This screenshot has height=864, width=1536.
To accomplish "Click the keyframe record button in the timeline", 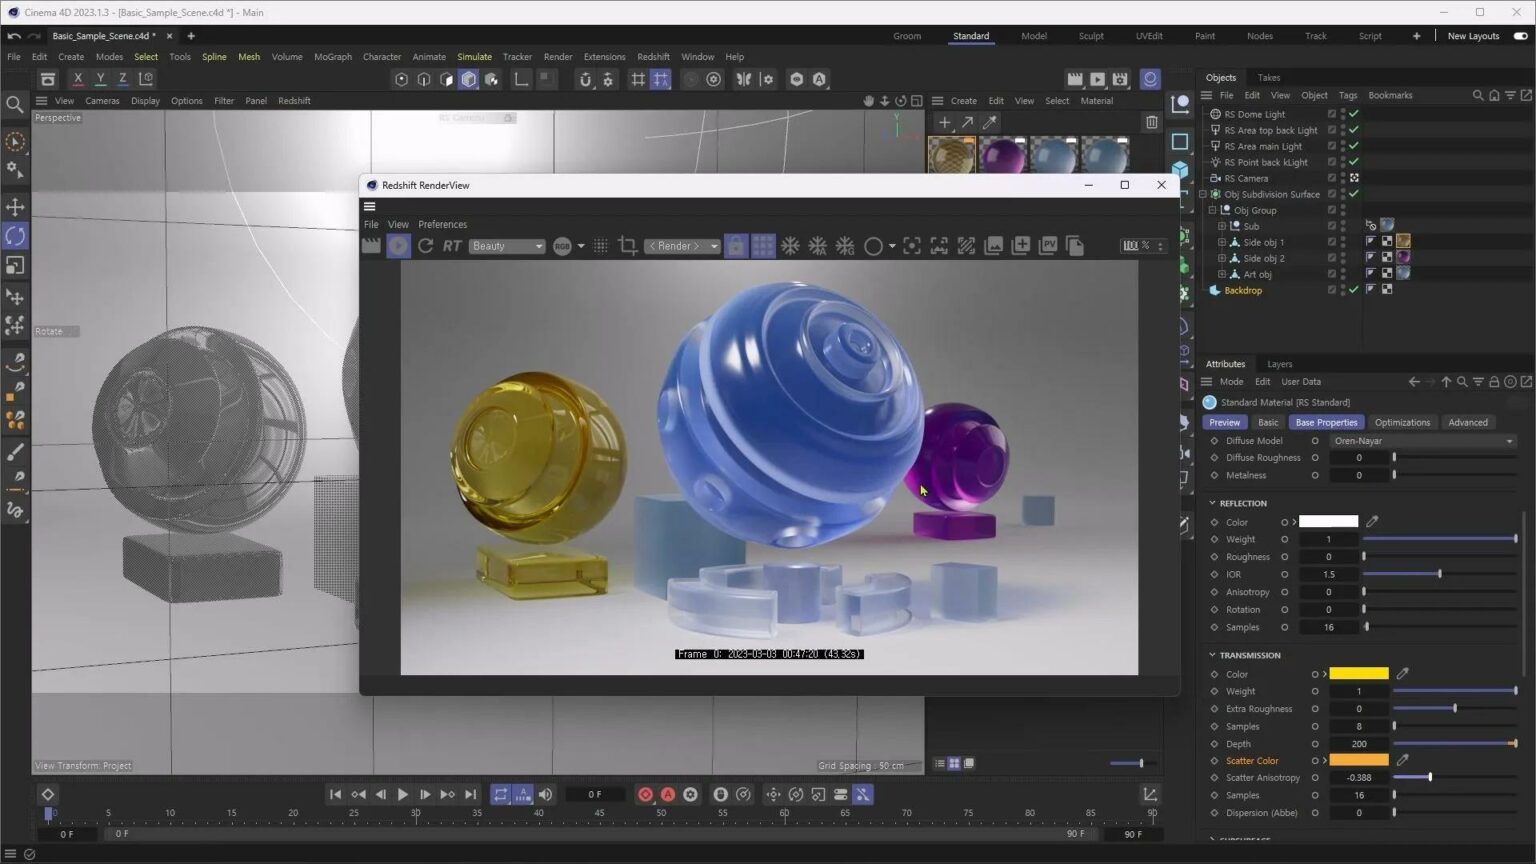I will [x=645, y=794].
